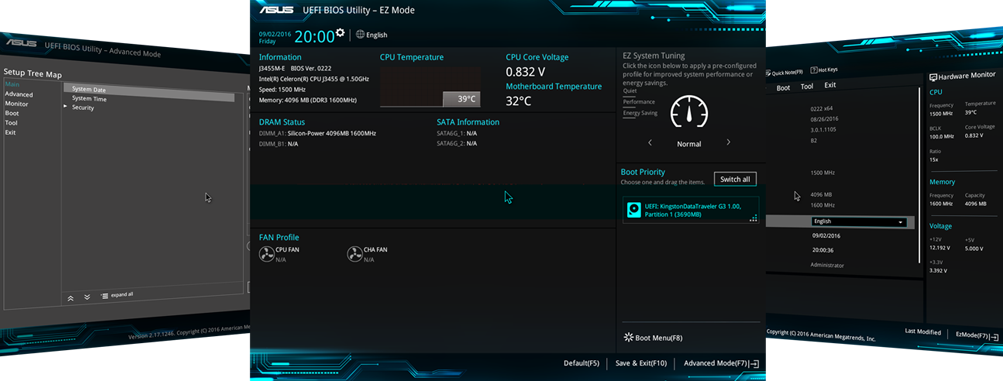The image size is (1003, 381).
Task: Click Default(F5) in bottom bar
Action: coord(581,363)
